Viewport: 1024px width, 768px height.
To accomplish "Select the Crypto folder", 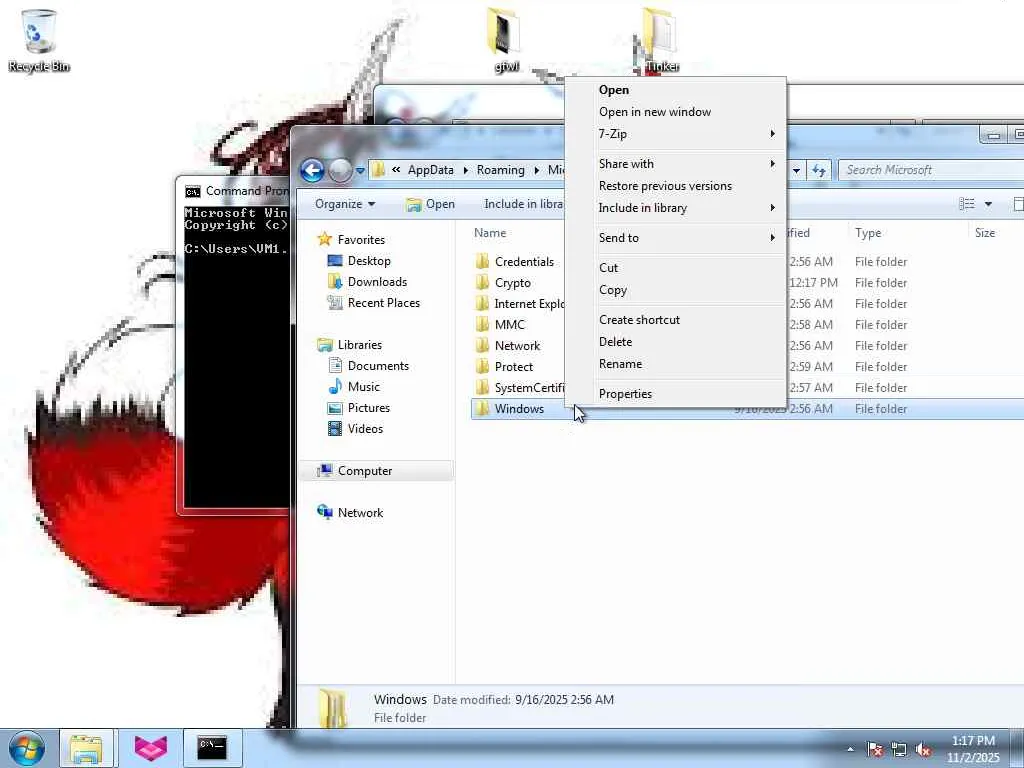I will point(504,283).
